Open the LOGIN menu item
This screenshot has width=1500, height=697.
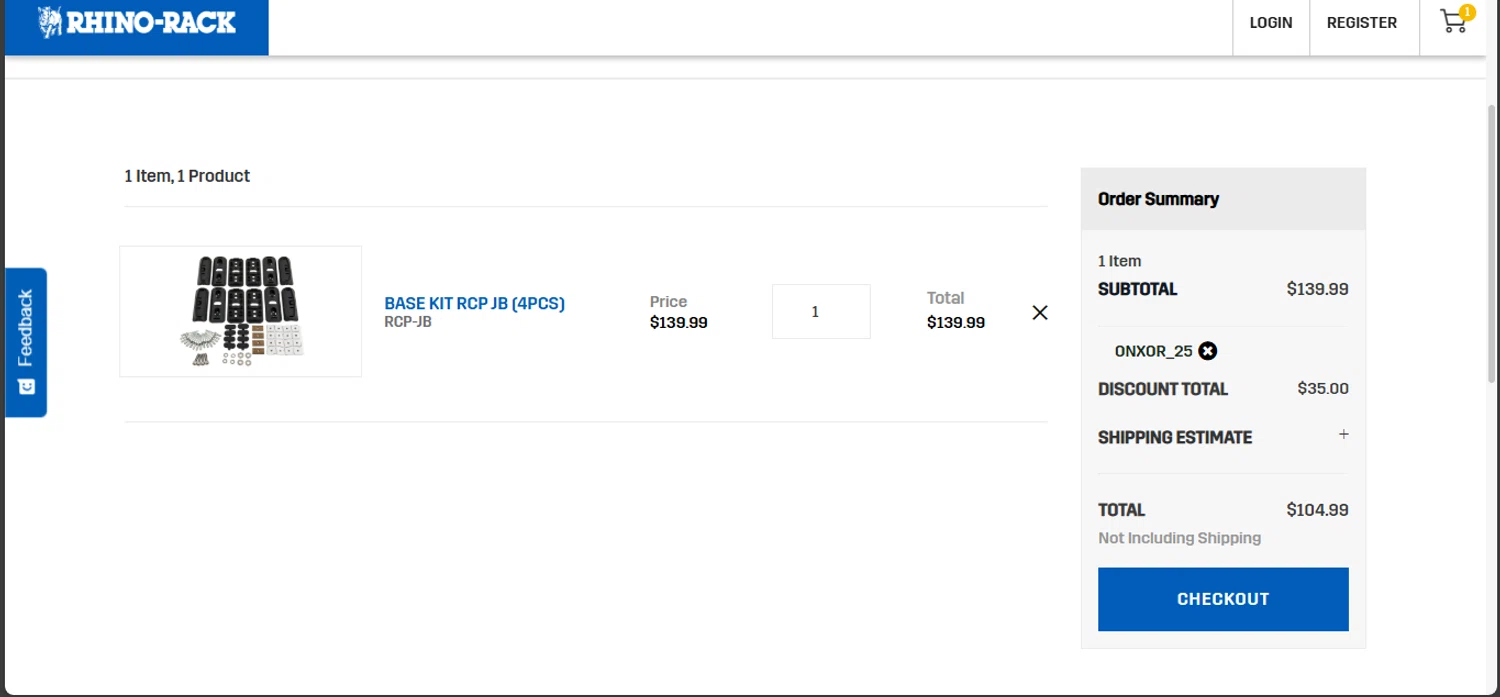[x=1271, y=23]
